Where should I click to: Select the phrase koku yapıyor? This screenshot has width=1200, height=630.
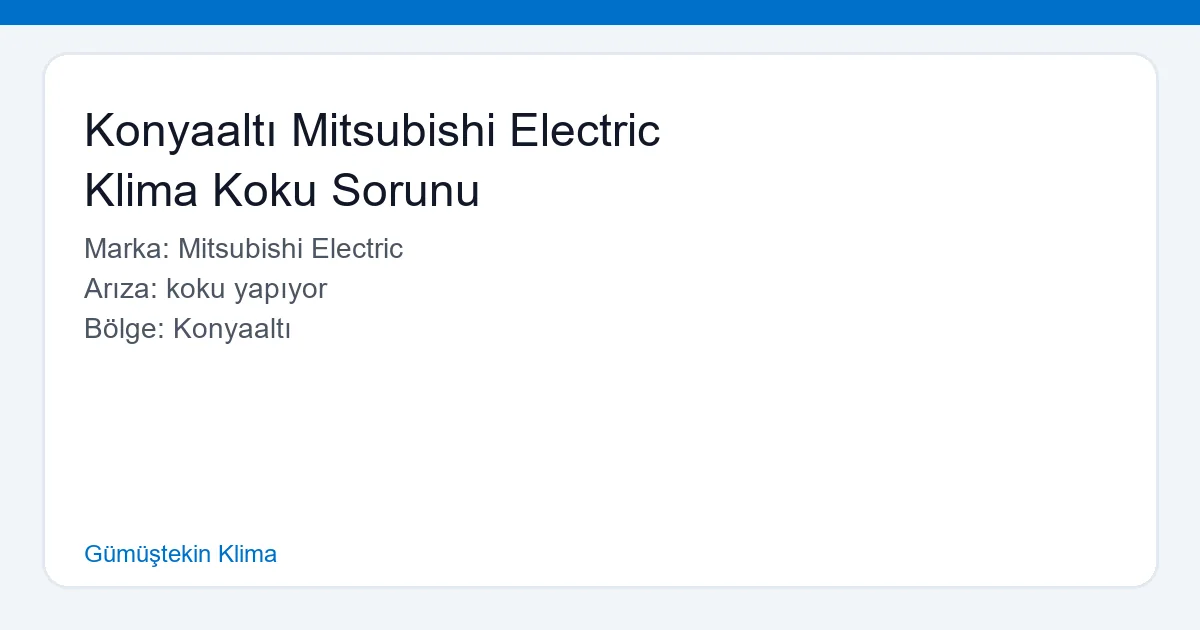coord(247,289)
